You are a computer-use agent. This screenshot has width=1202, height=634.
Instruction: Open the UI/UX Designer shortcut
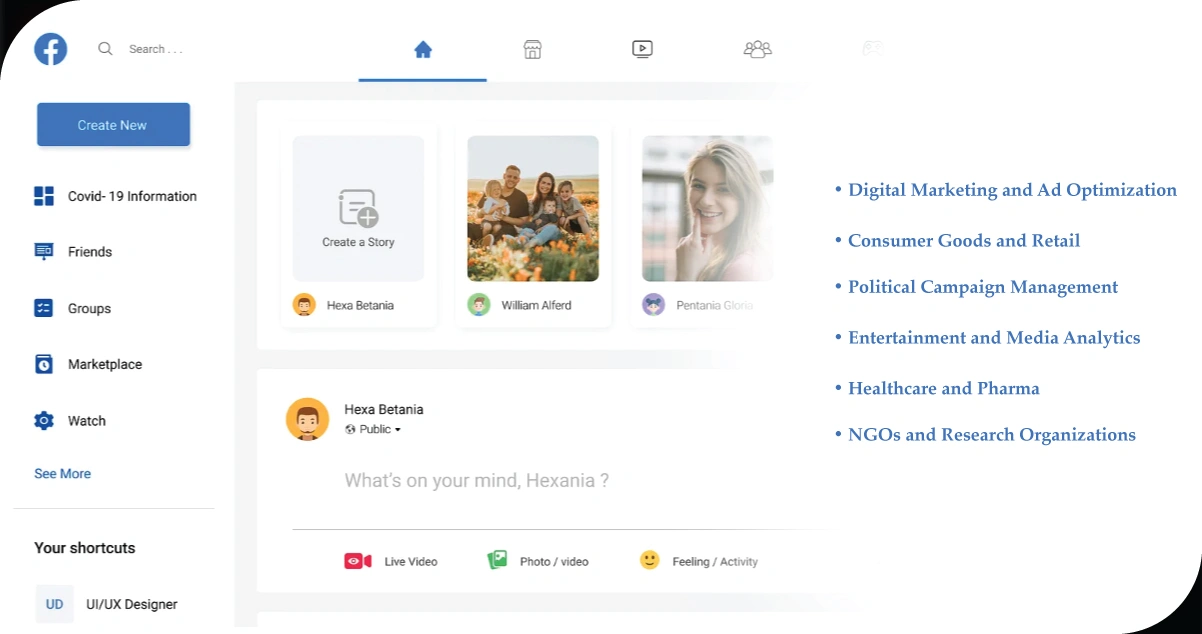coord(131,604)
